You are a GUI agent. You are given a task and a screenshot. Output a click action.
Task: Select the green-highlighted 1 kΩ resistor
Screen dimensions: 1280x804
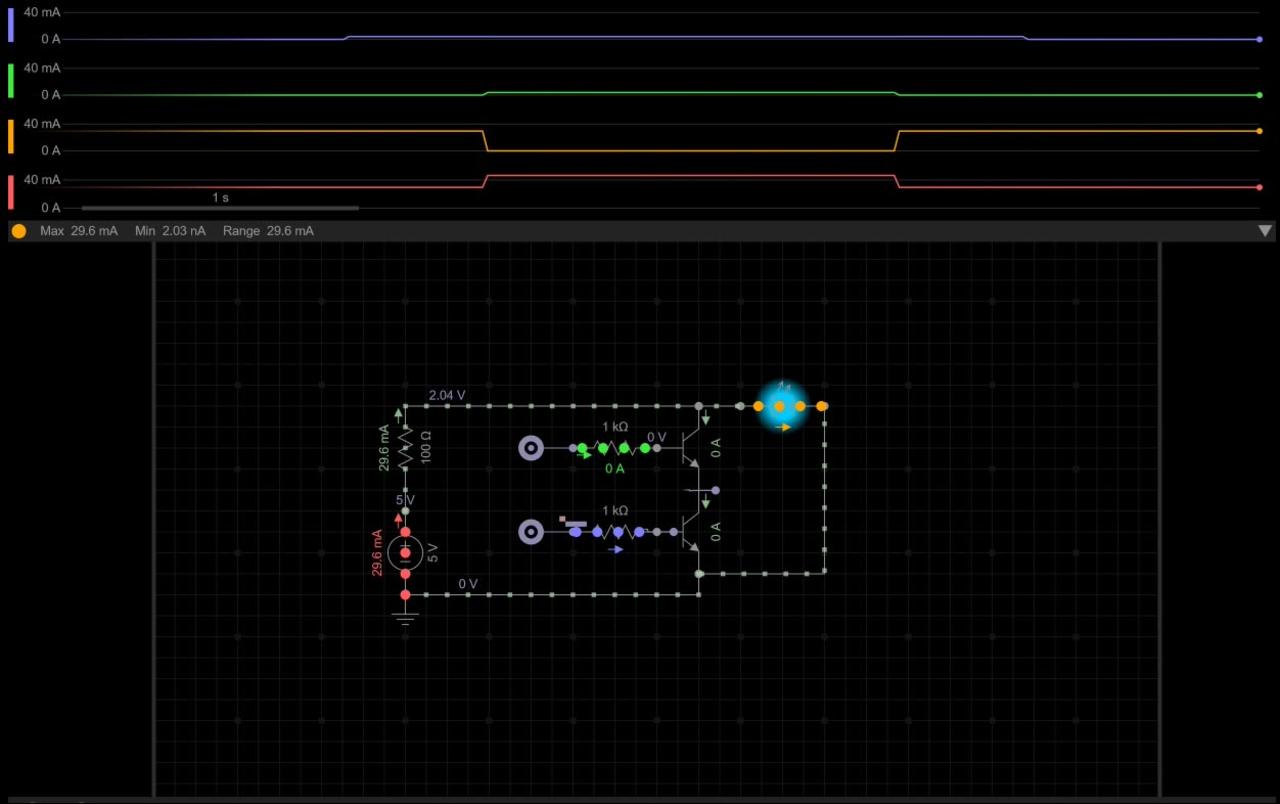[x=613, y=448]
